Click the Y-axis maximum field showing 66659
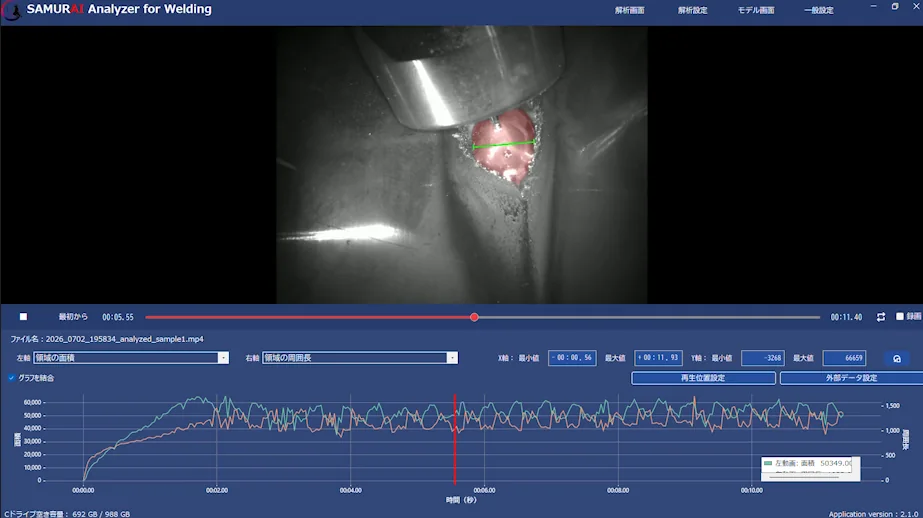The height and width of the screenshot is (518, 923). point(844,358)
